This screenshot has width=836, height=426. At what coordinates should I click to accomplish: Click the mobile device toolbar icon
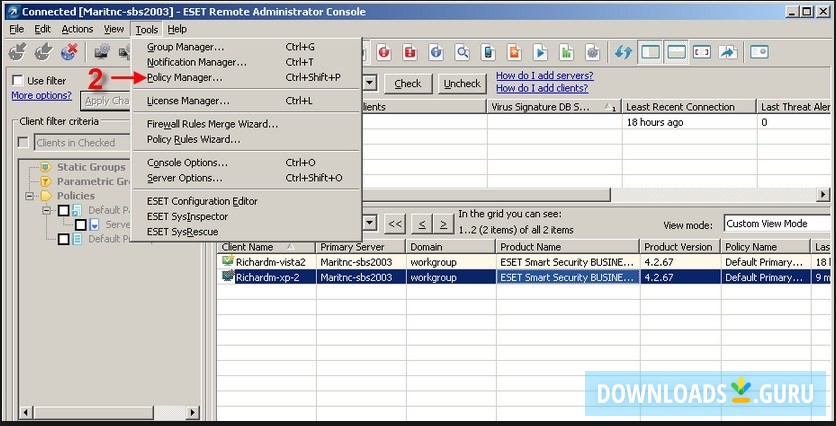click(x=488, y=52)
